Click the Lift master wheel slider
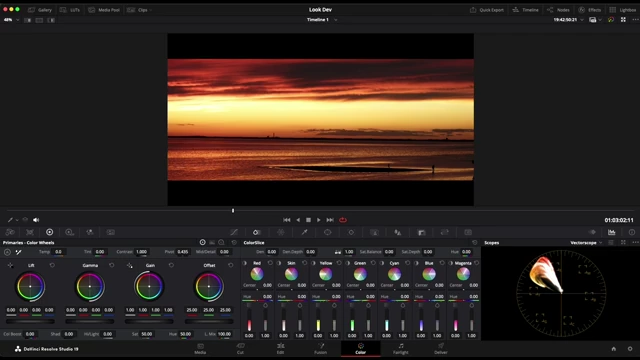The image size is (640, 360). point(30,321)
